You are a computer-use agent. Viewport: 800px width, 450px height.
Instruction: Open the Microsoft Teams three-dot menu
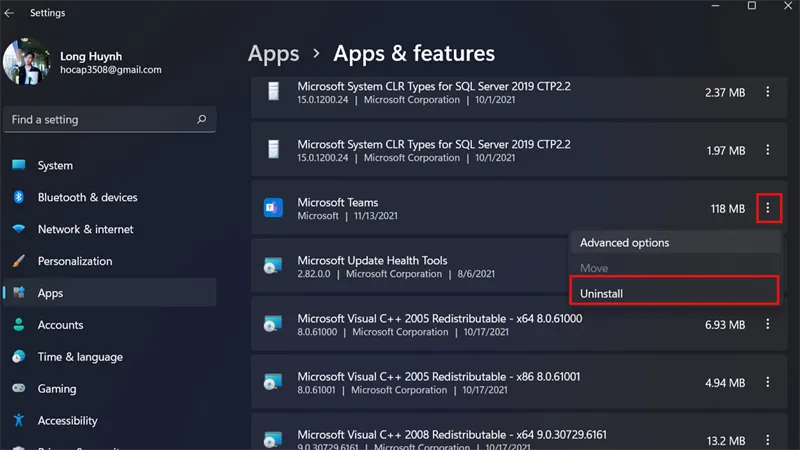tap(768, 208)
